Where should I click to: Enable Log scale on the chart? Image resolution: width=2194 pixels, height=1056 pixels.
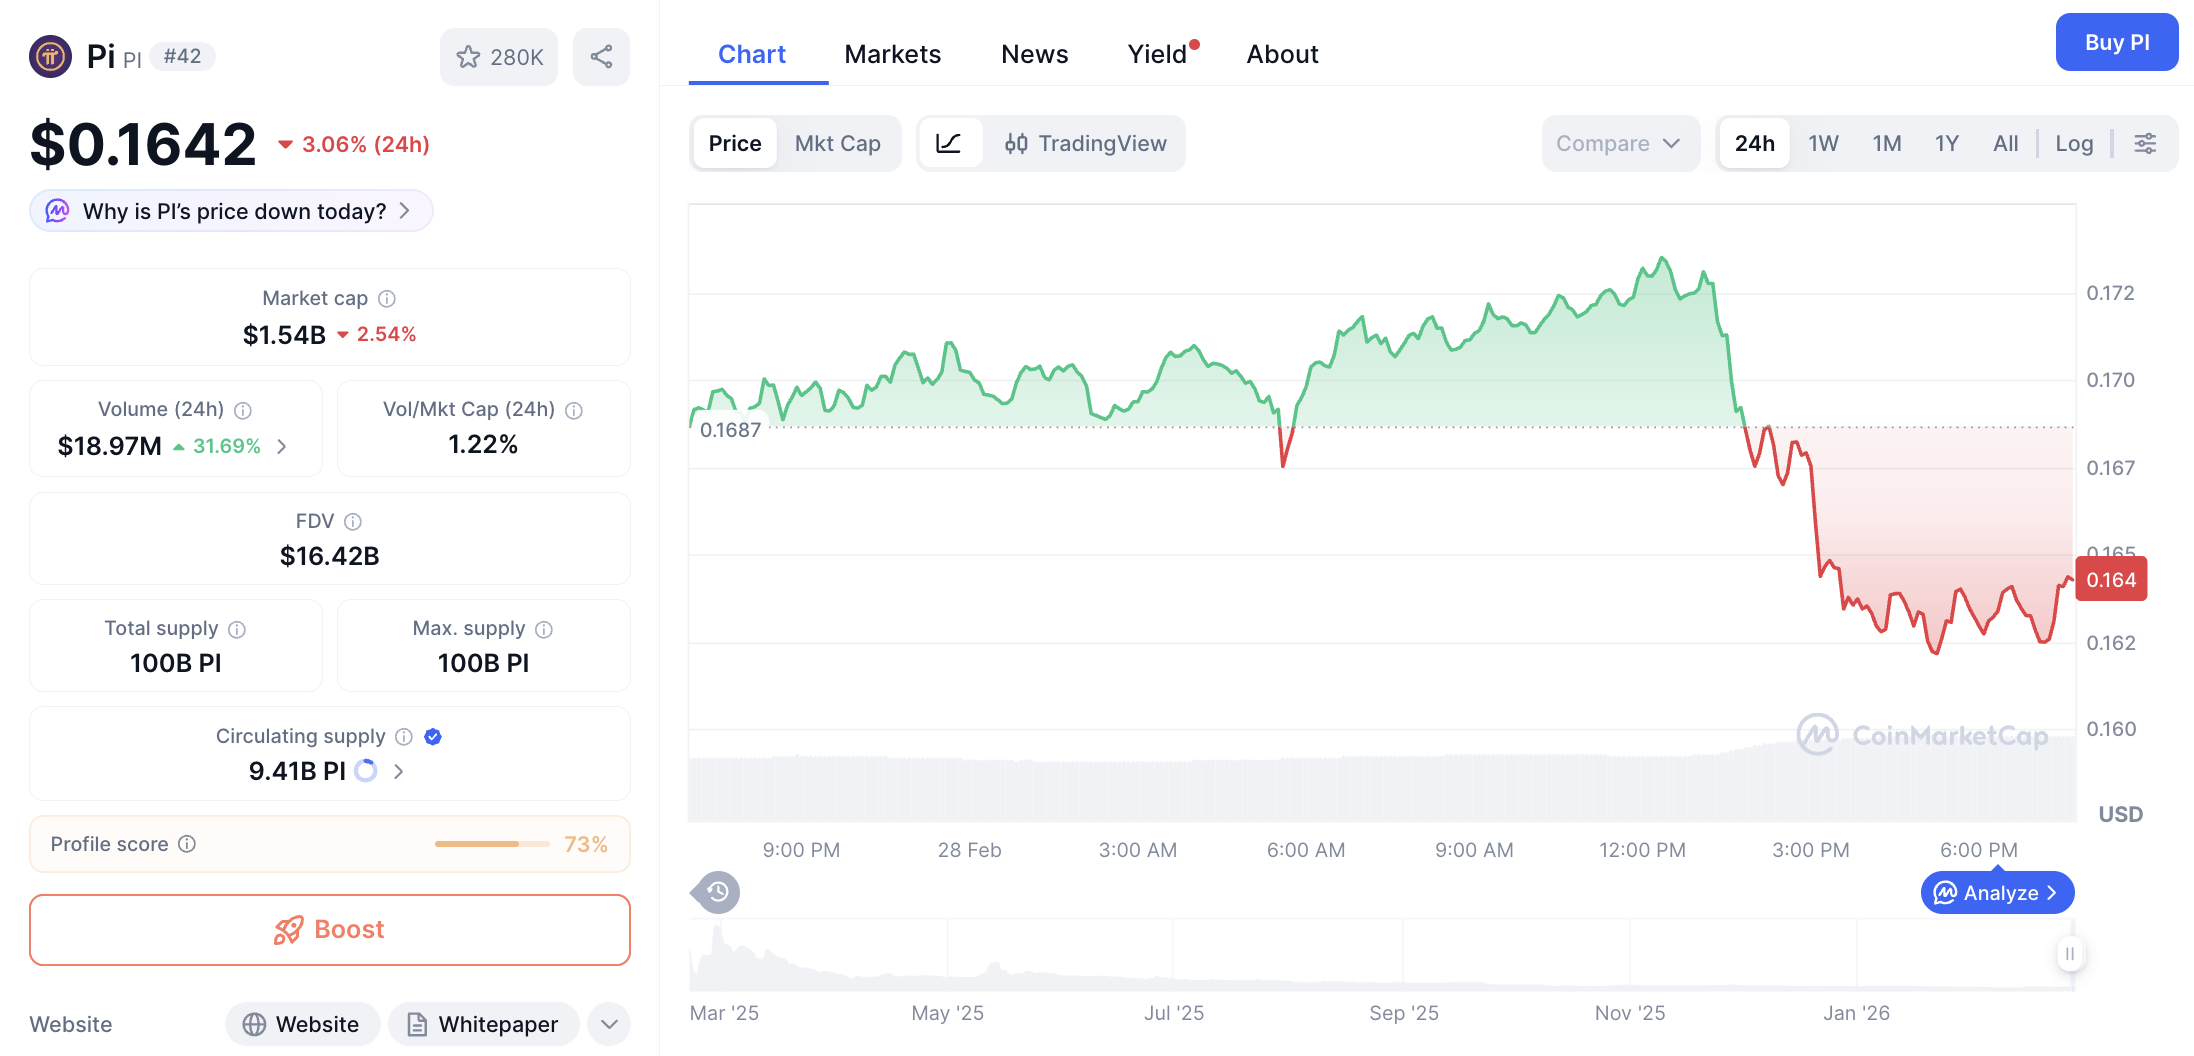click(x=2075, y=143)
